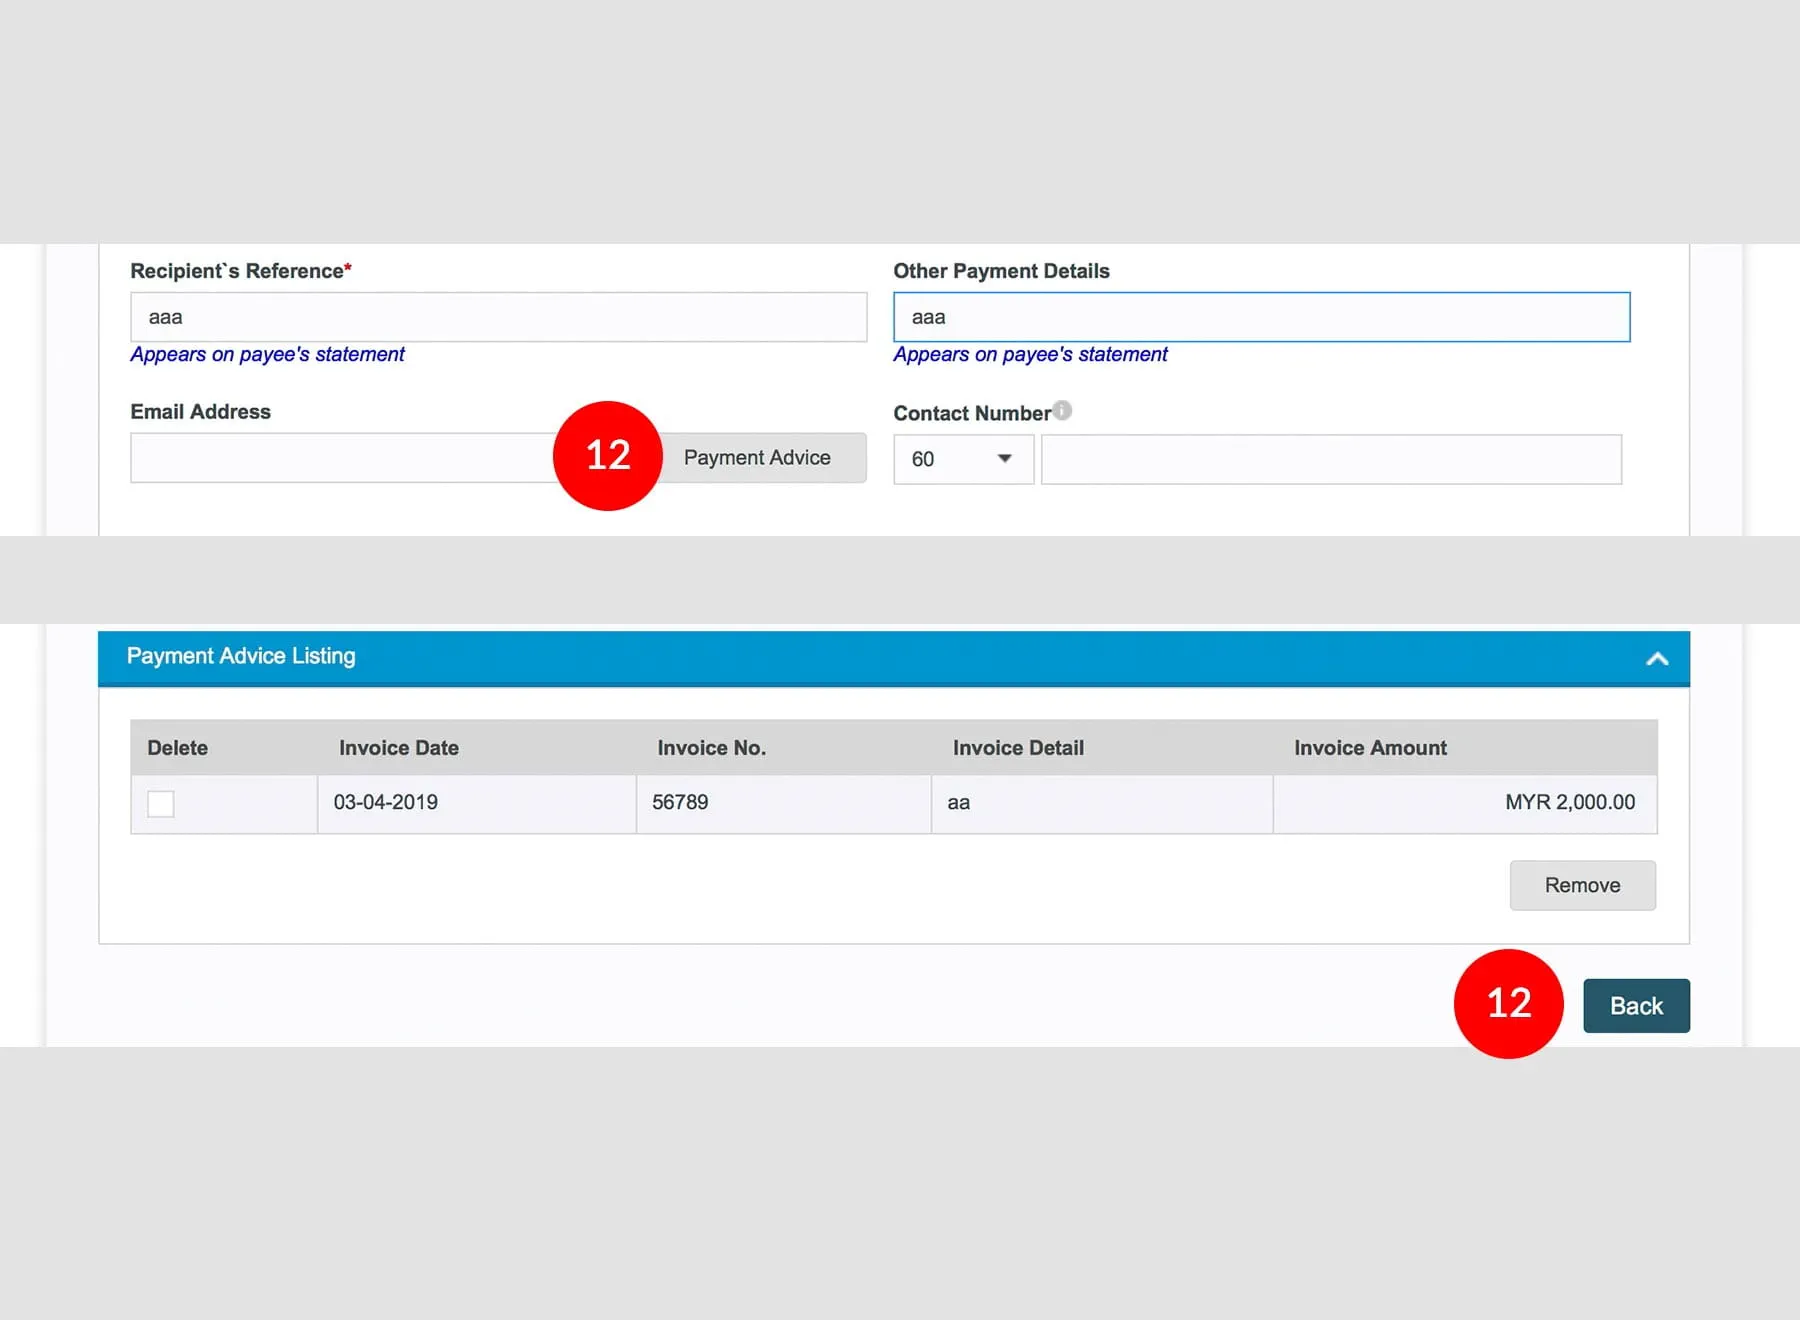The width and height of the screenshot is (1800, 1320).
Task: Focus the Recipient's Reference field
Action: point(498,318)
